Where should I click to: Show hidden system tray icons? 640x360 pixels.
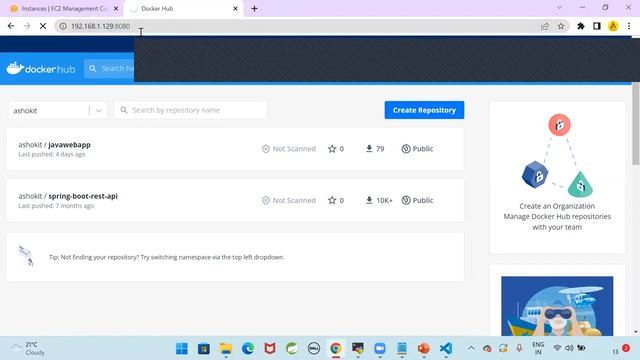[x=471, y=348]
